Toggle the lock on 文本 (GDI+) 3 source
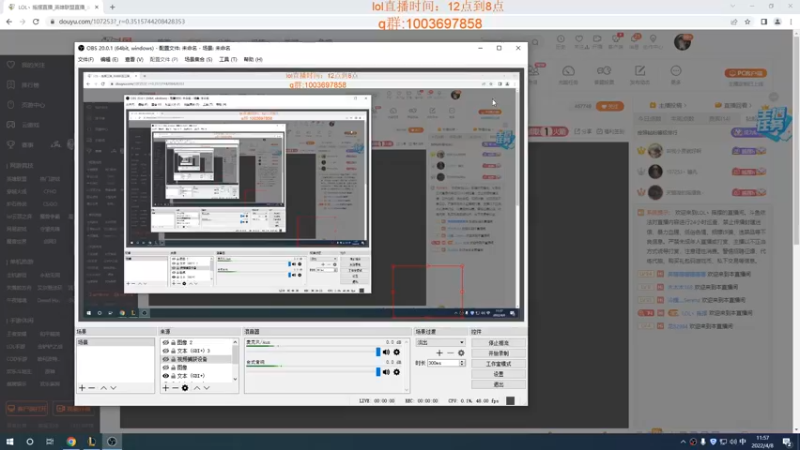800x450 pixels. 173,351
